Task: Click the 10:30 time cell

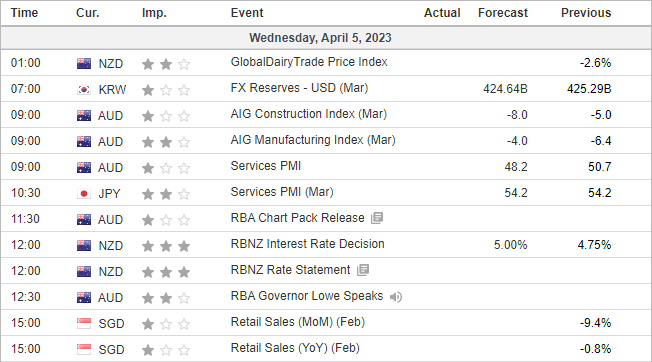Action: coord(25,193)
